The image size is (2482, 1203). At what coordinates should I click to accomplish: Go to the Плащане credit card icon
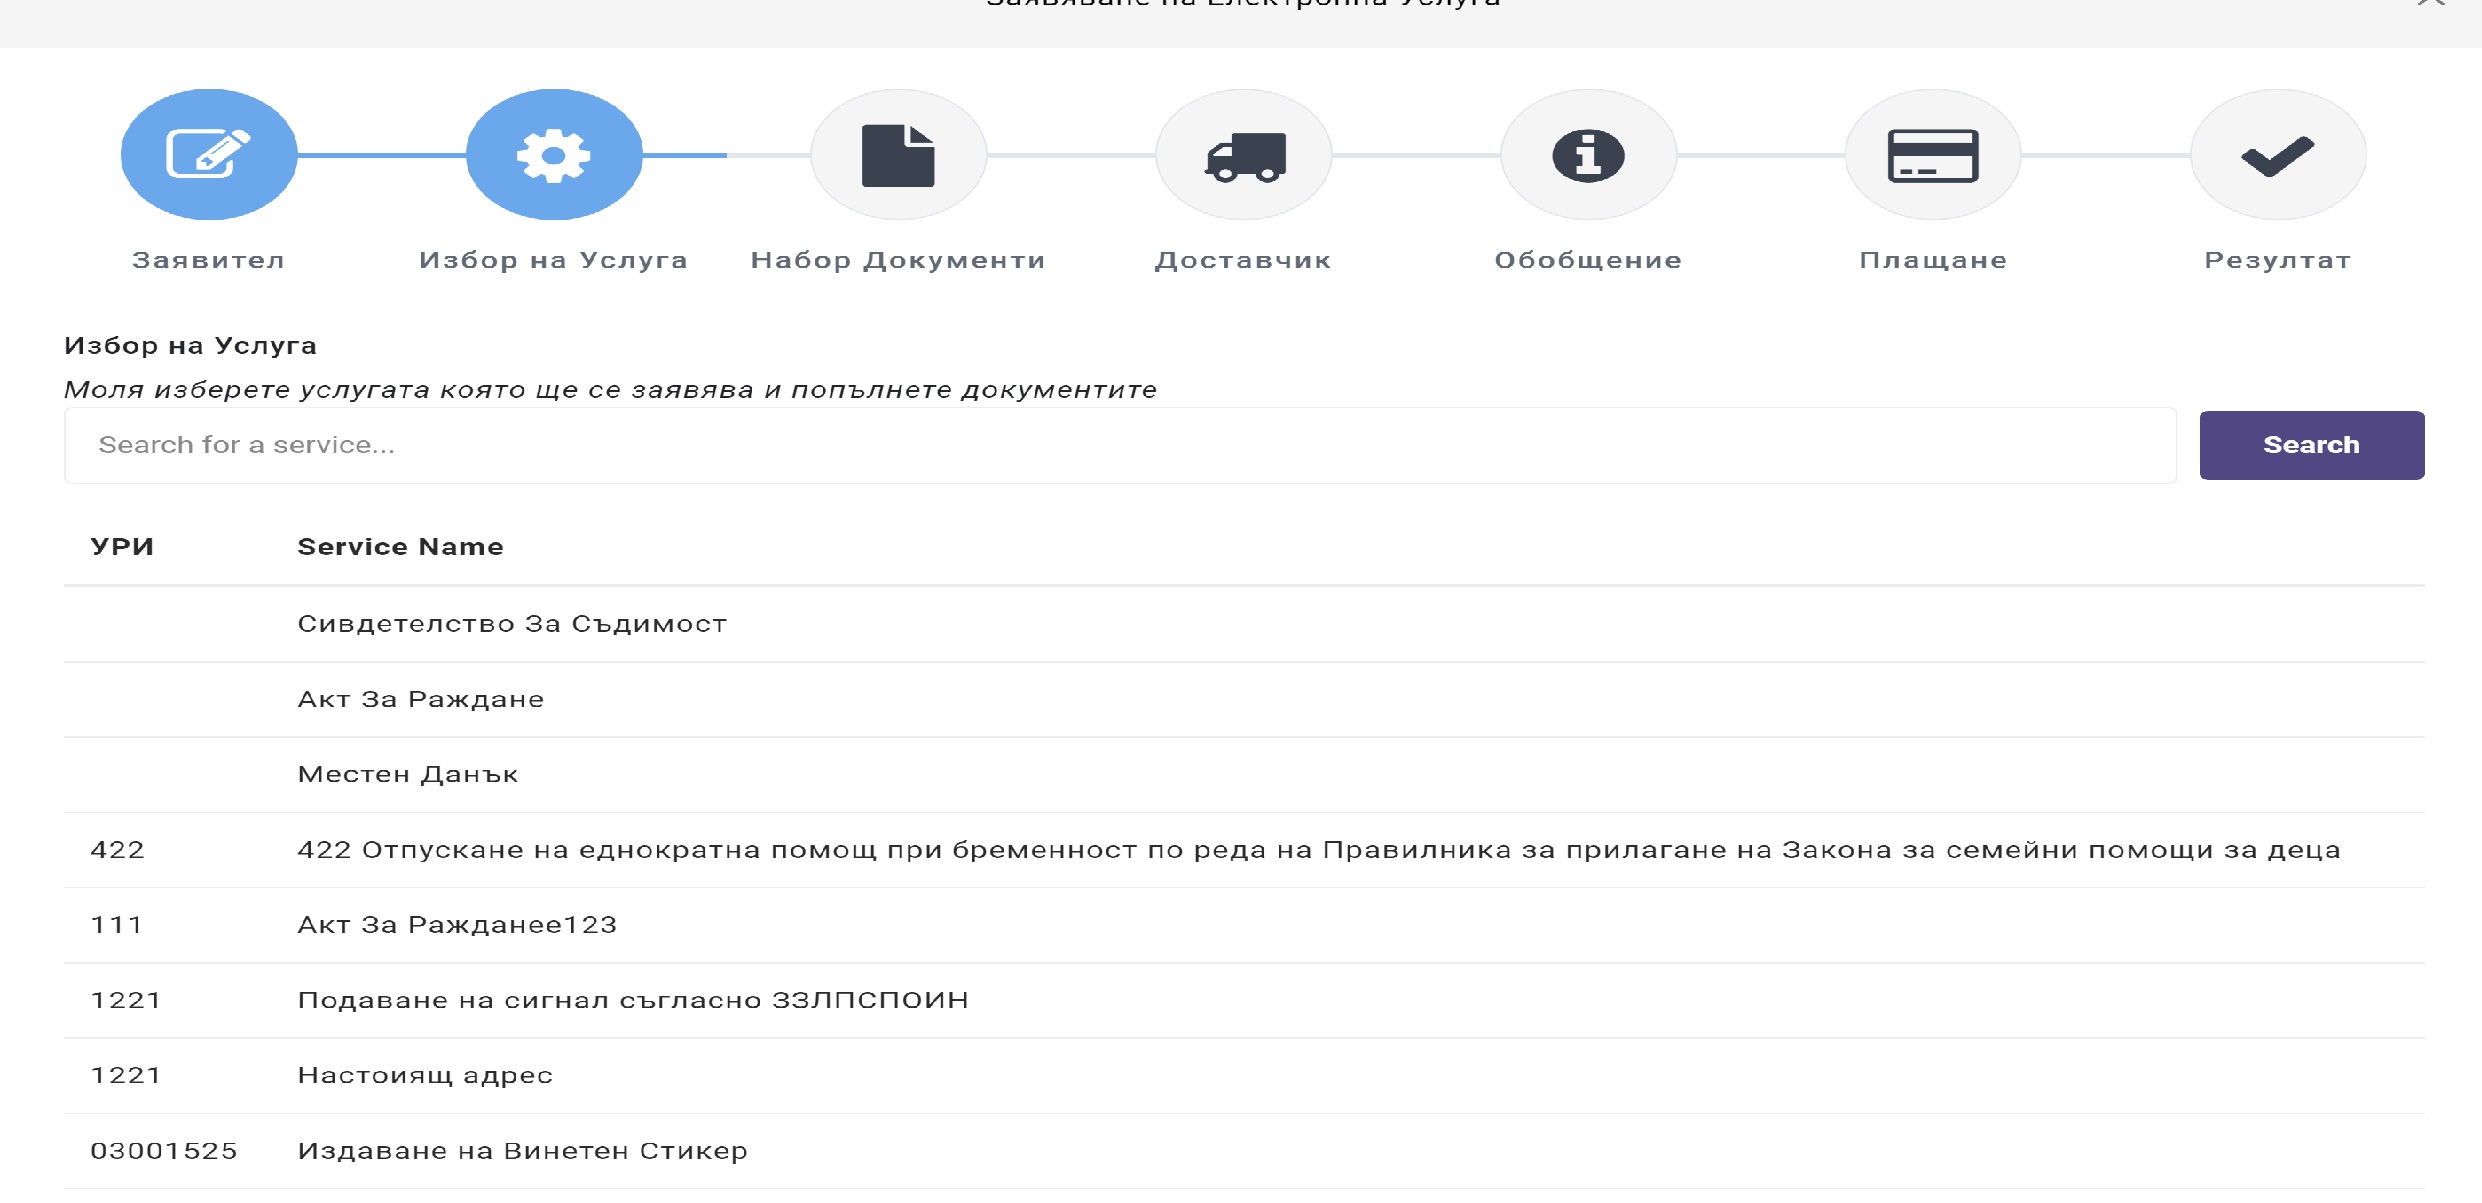(1932, 155)
